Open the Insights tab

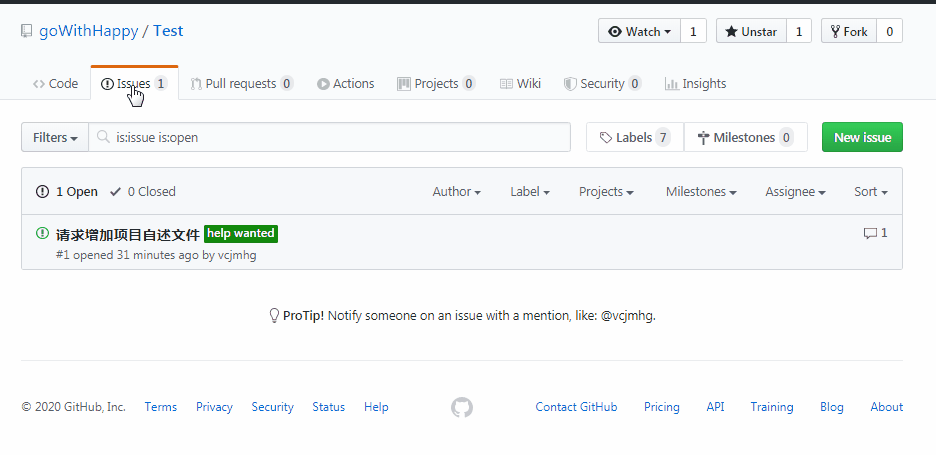pos(695,84)
